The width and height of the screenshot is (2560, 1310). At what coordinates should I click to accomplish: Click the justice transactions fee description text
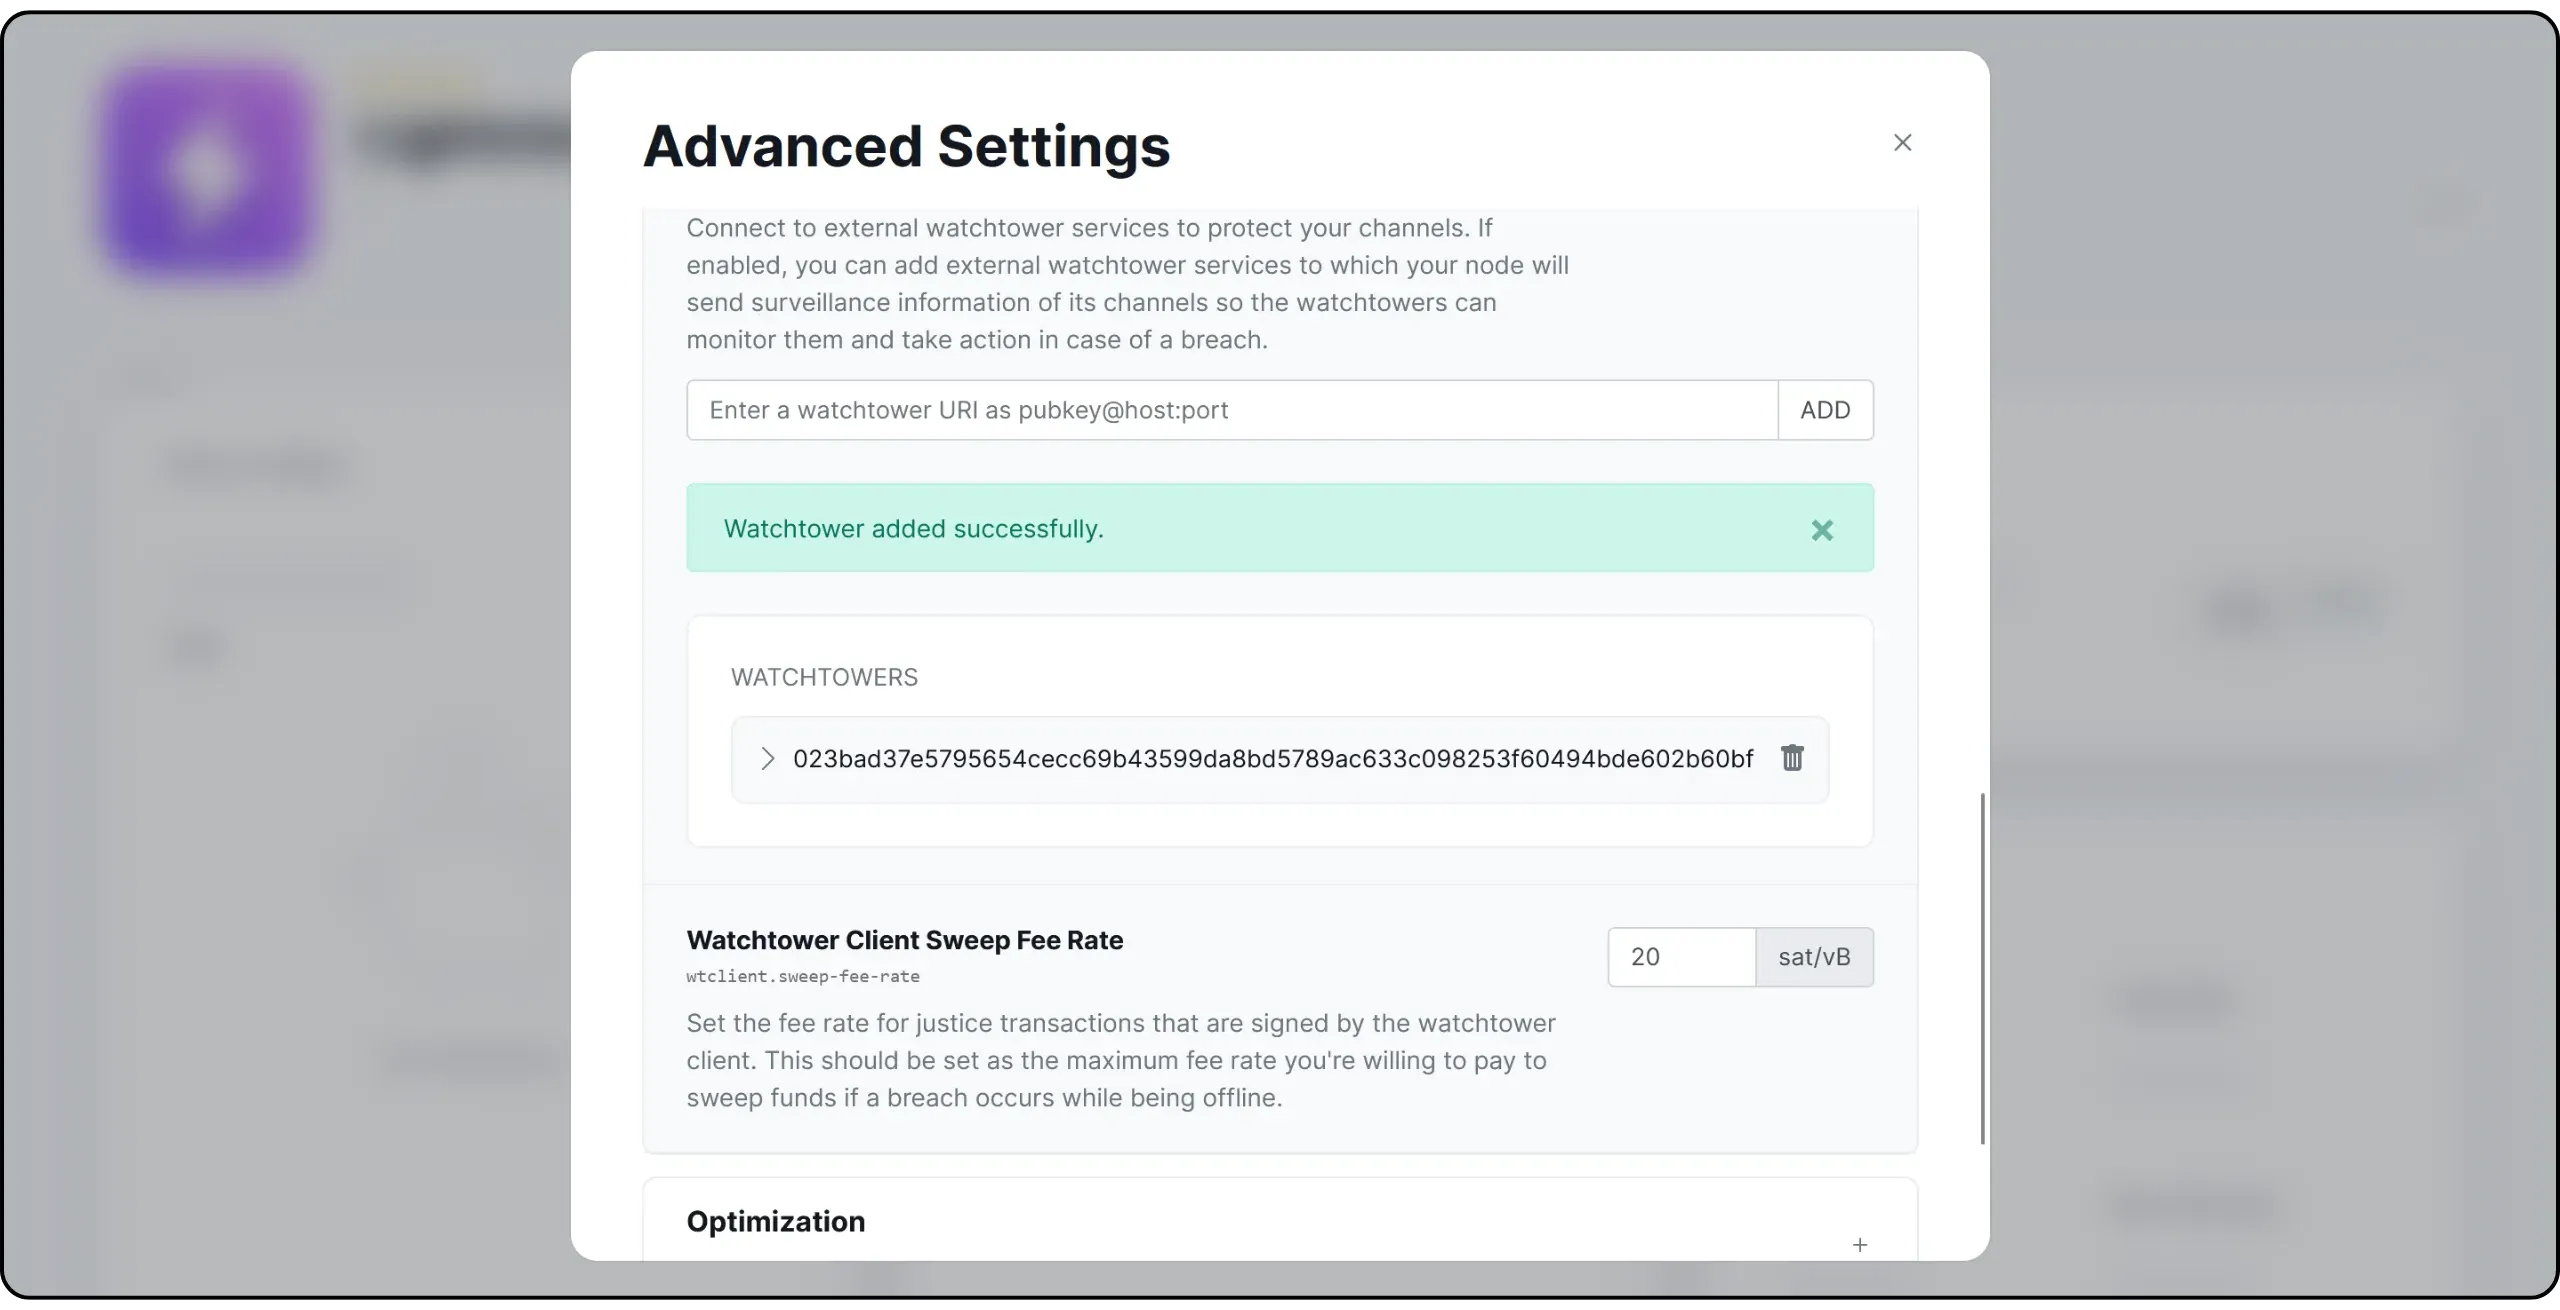pos(1120,1060)
